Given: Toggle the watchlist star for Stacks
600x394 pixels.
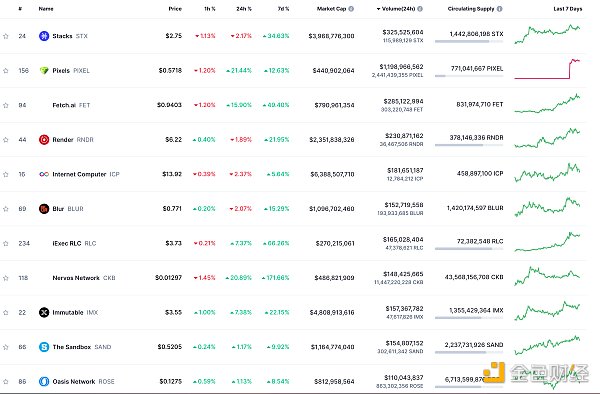Looking at the screenshot, I should point(6,36).
